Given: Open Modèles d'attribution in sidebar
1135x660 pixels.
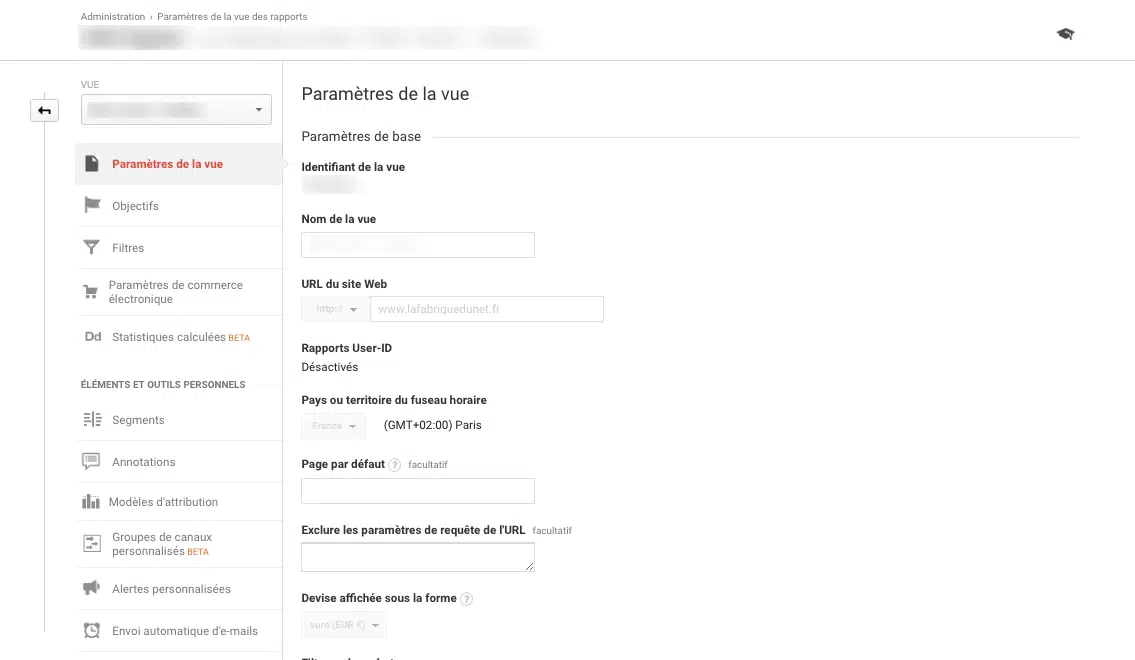Looking at the screenshot, I should coord(163,502).
